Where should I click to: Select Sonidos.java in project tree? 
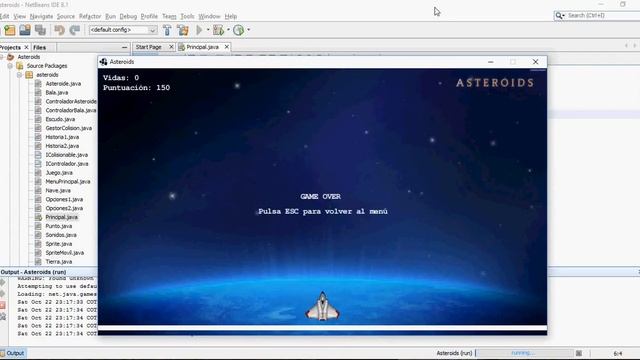(x=61, y=235)
